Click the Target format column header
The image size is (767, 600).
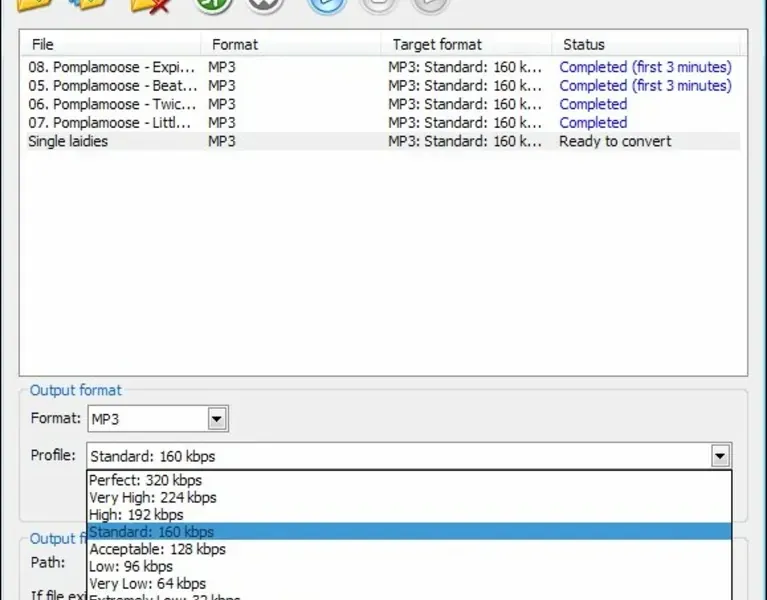point(466,44)
